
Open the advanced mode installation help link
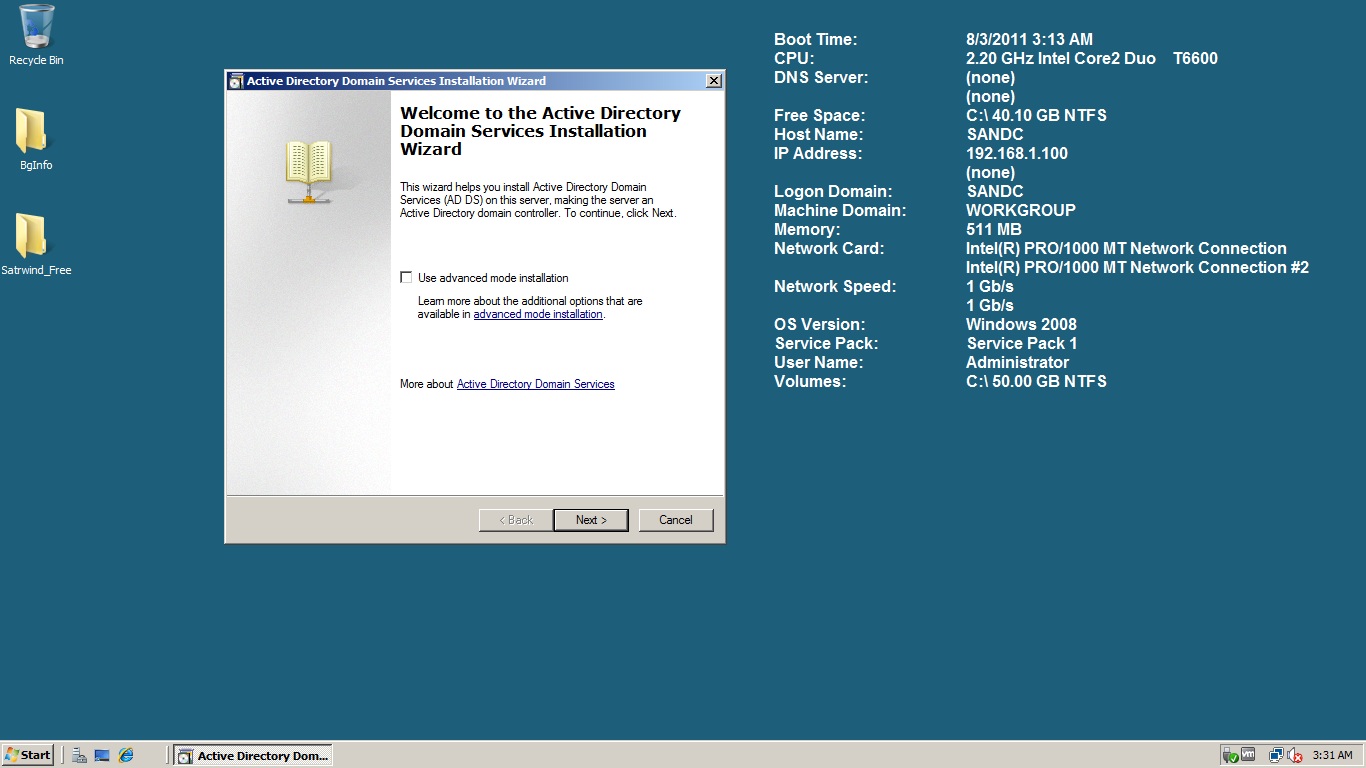point(538,314)
